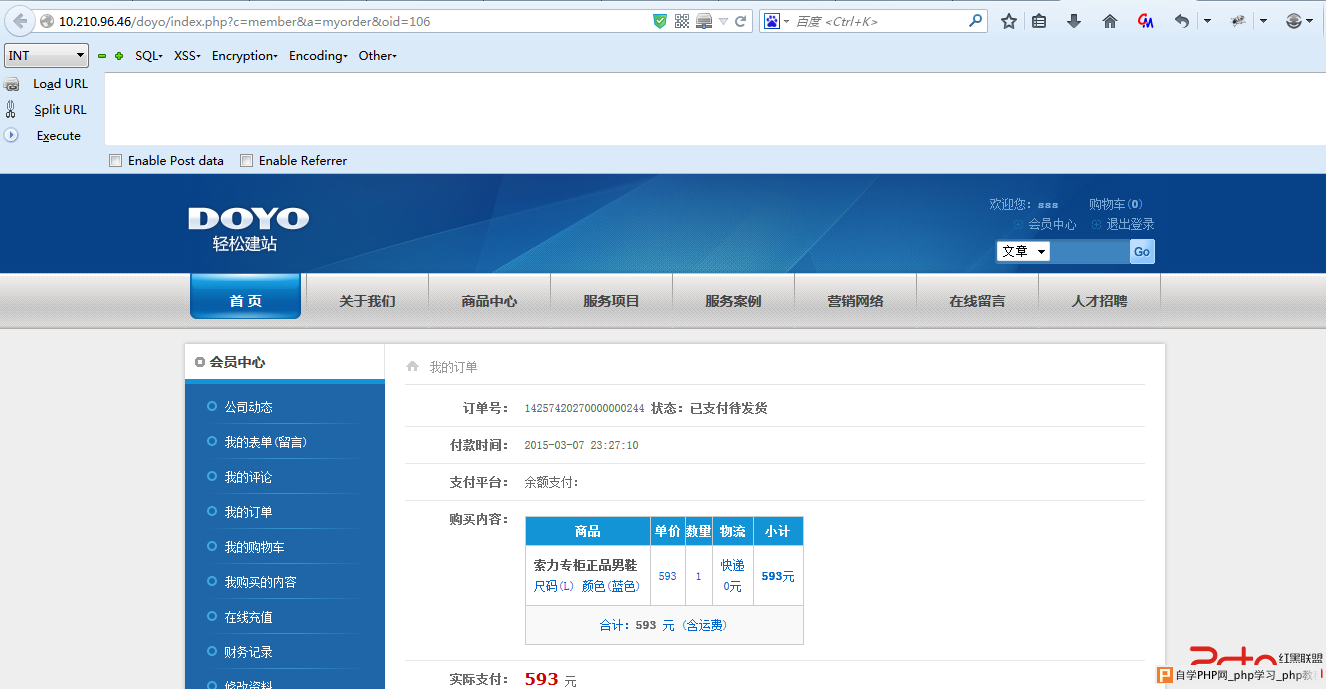Open 会员中心 link in header
This screenshot has height=689, width=1326.
point(1052,224)
